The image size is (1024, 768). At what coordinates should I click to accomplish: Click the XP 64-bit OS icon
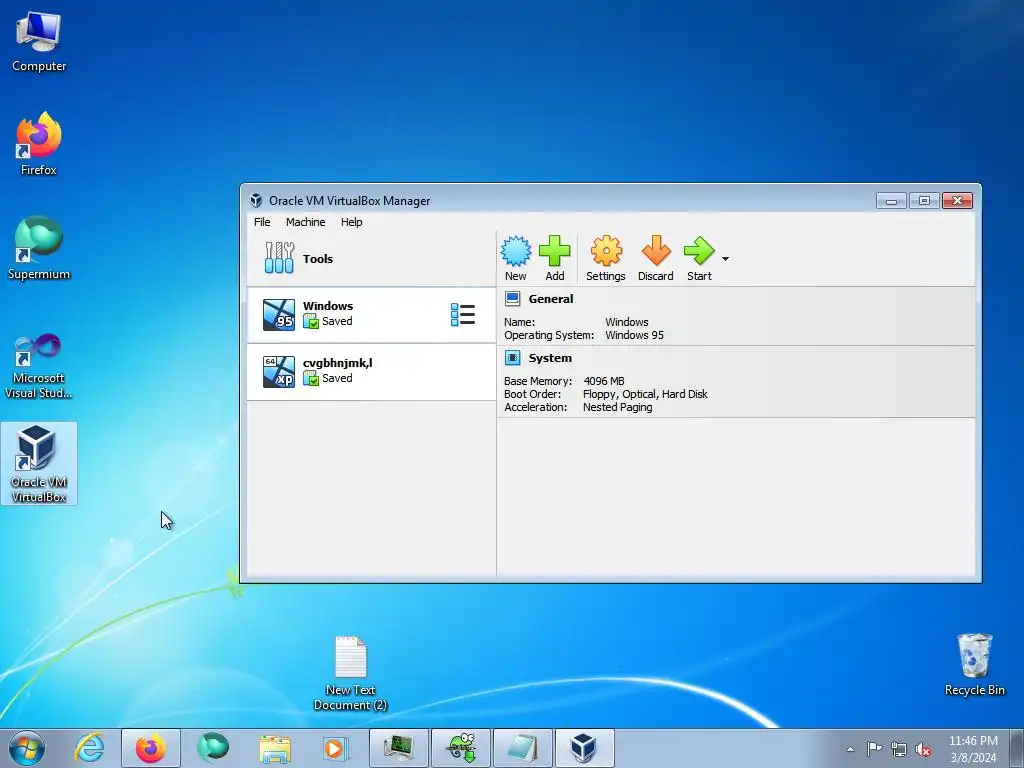[x=279, y=372]
